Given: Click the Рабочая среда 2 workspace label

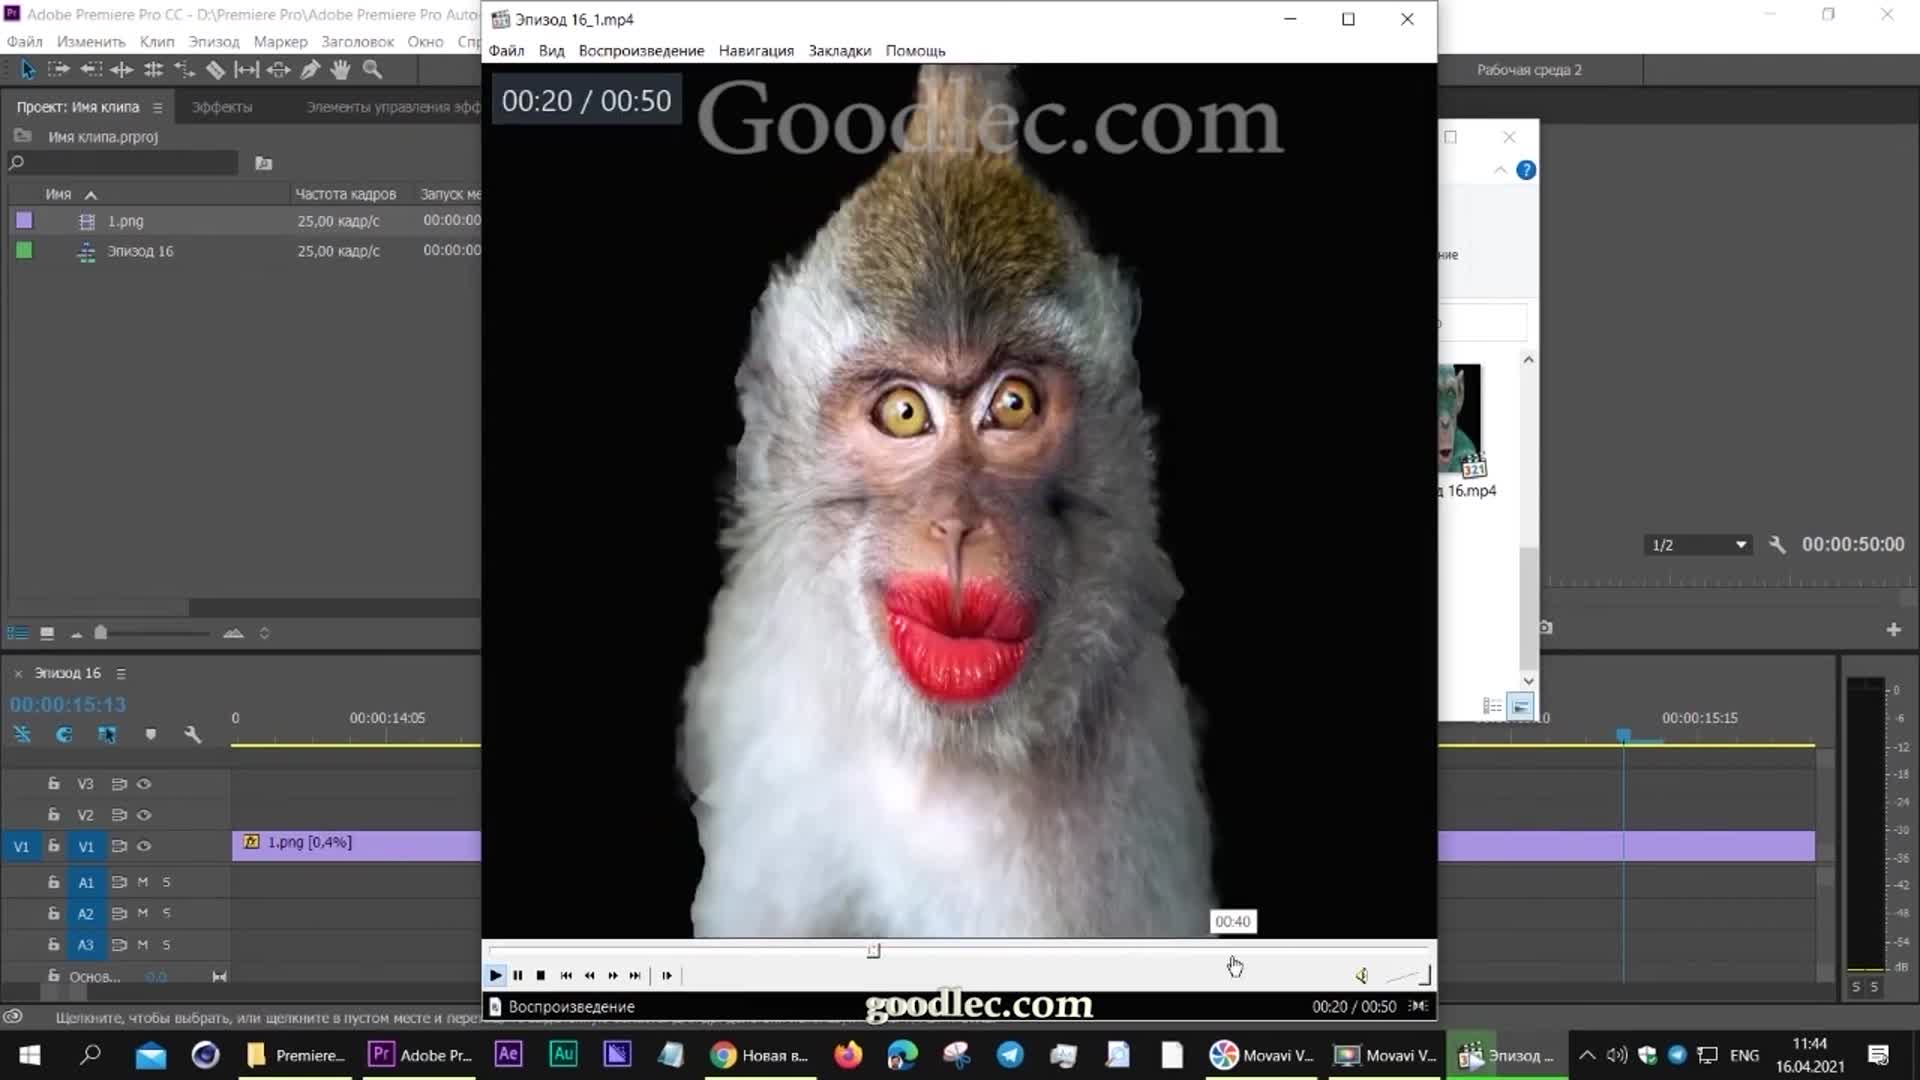Looking at the screenshot, I should click(1529, 70).
